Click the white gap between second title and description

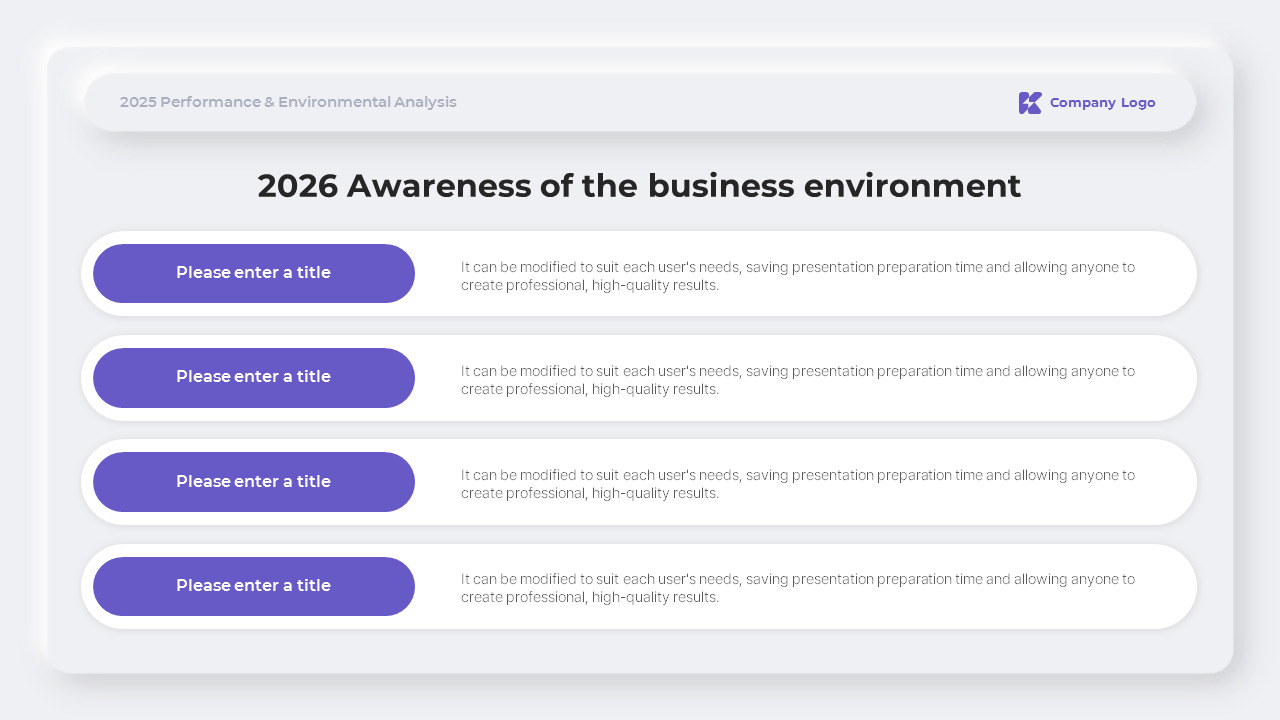coord(437,378)
